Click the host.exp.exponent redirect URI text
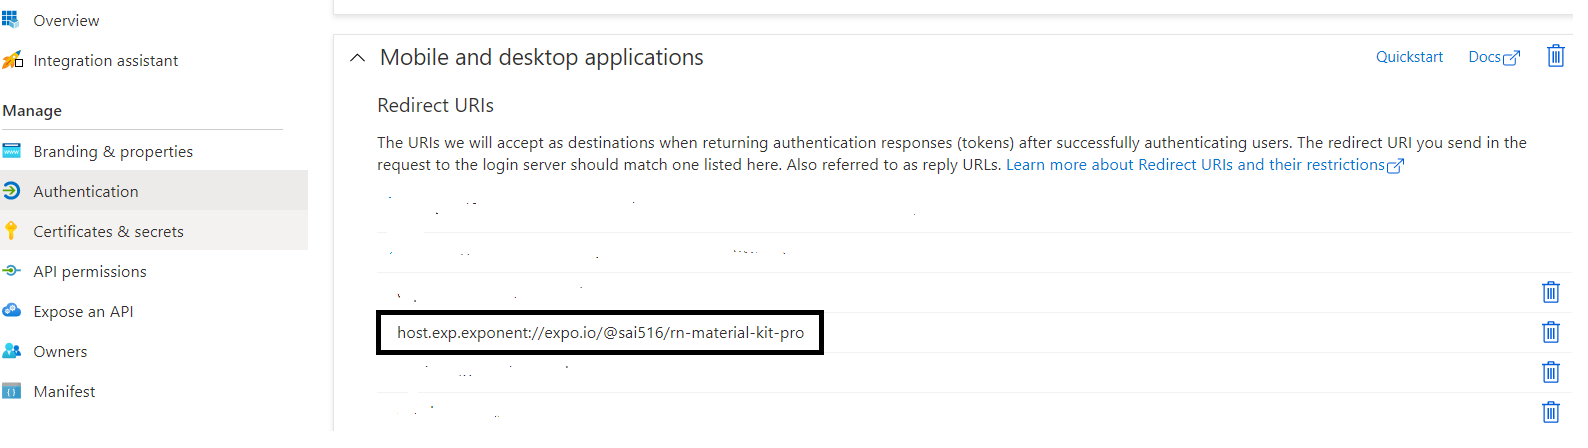1588x448 pixels. [600, 333]
